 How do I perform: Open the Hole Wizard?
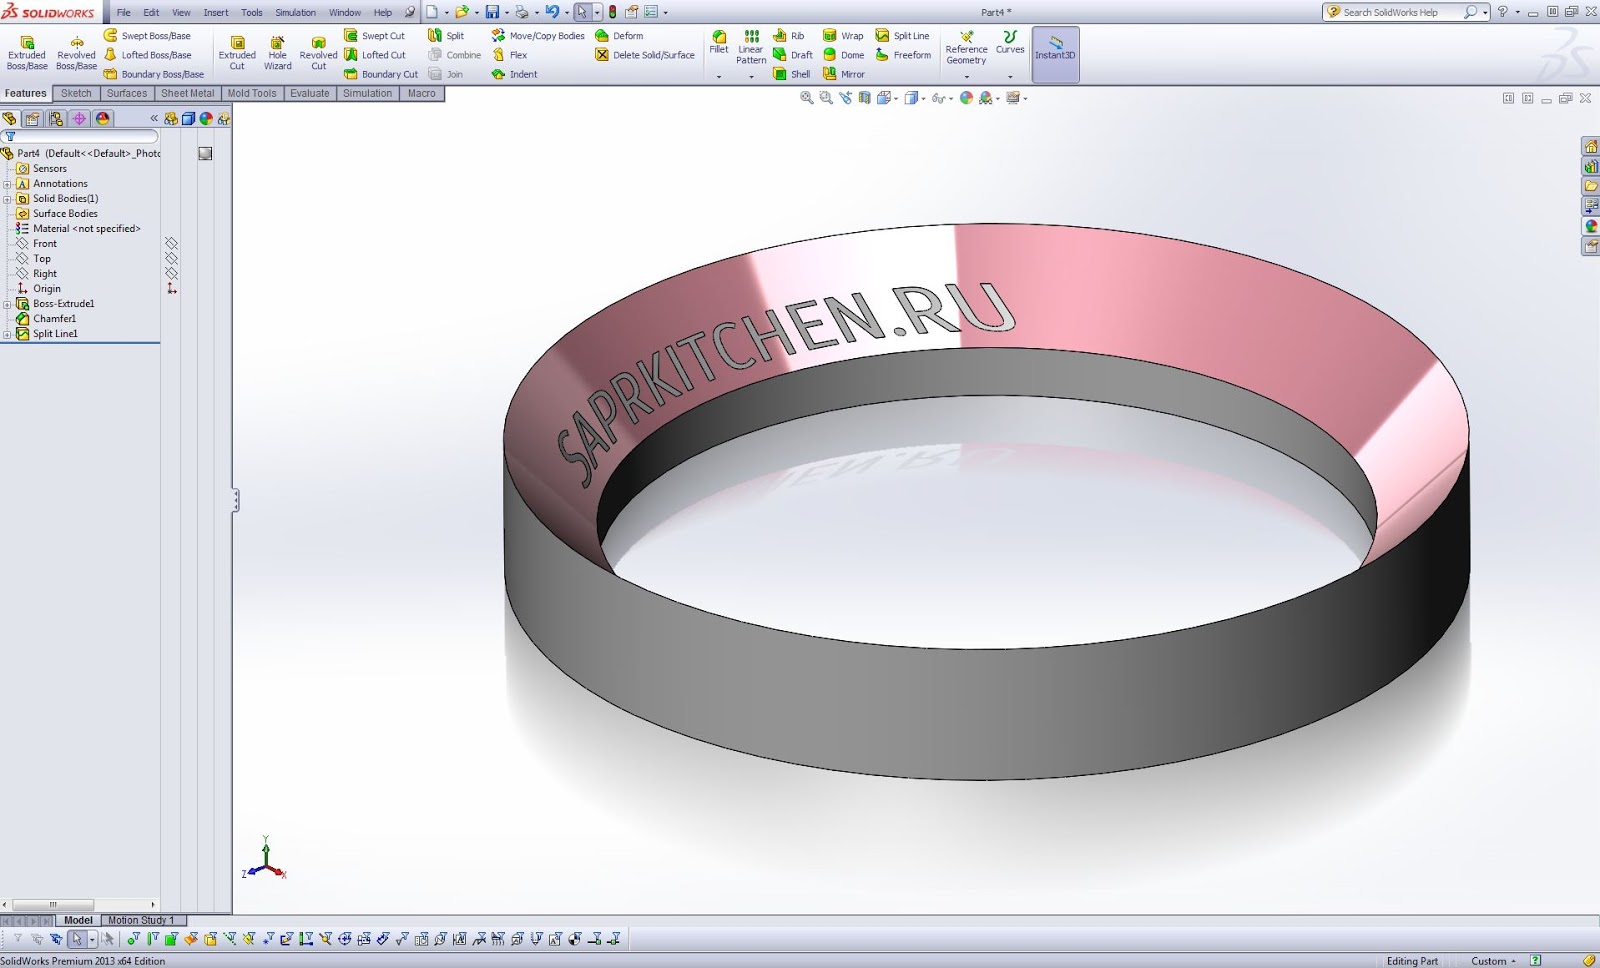pyautogui.click(x=278, y=52)
